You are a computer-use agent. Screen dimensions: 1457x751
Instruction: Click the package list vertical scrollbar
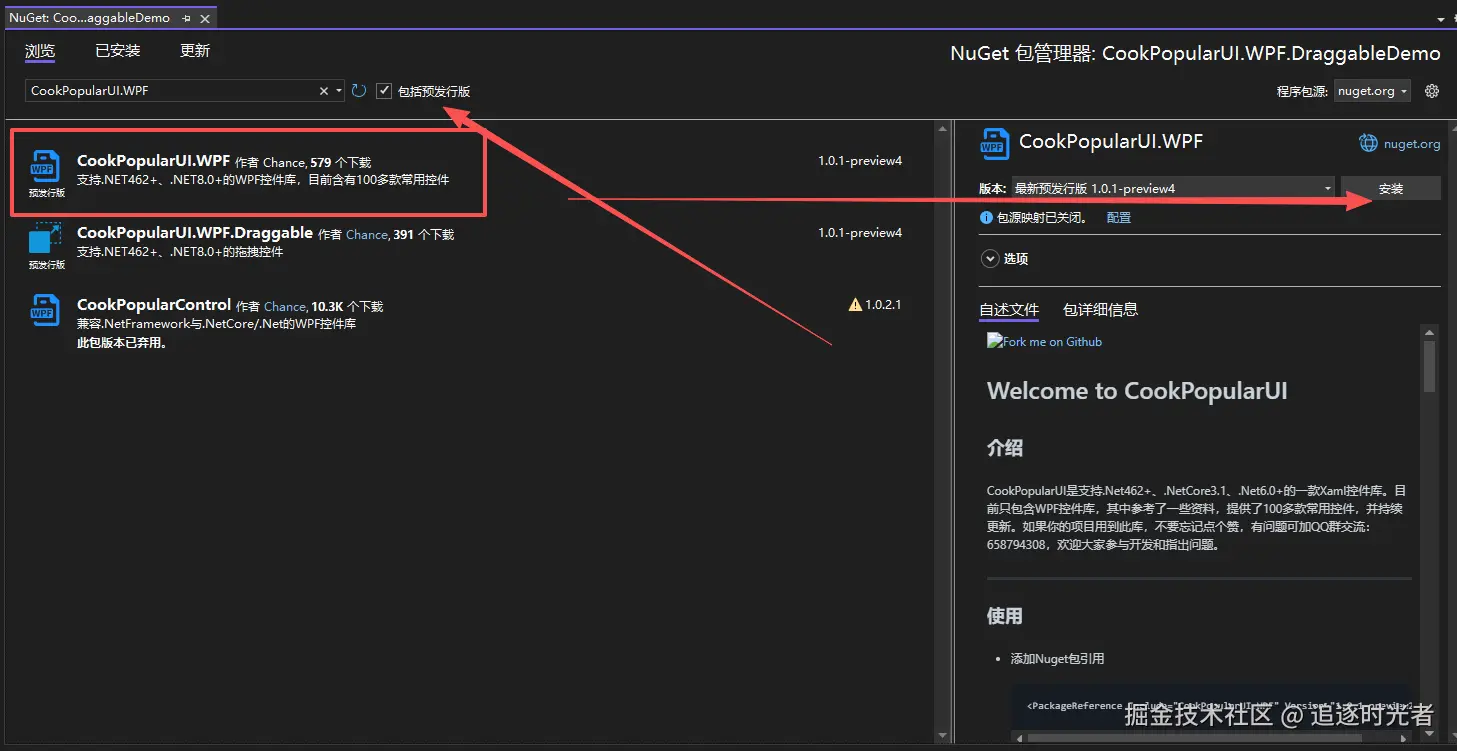[x=941, y=430]
